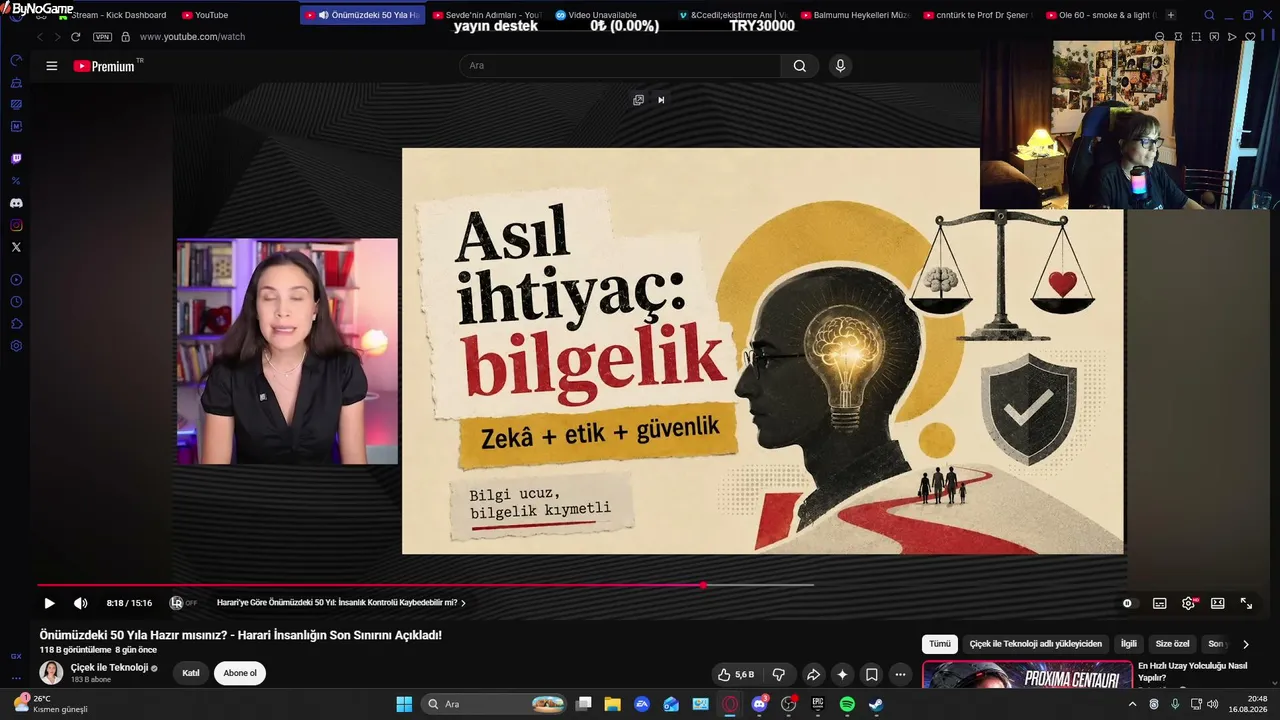The width and height of the screenshot is (1280, 720).
Task: Toggle subtitles in the video player
Action: tap(1160, 603)
